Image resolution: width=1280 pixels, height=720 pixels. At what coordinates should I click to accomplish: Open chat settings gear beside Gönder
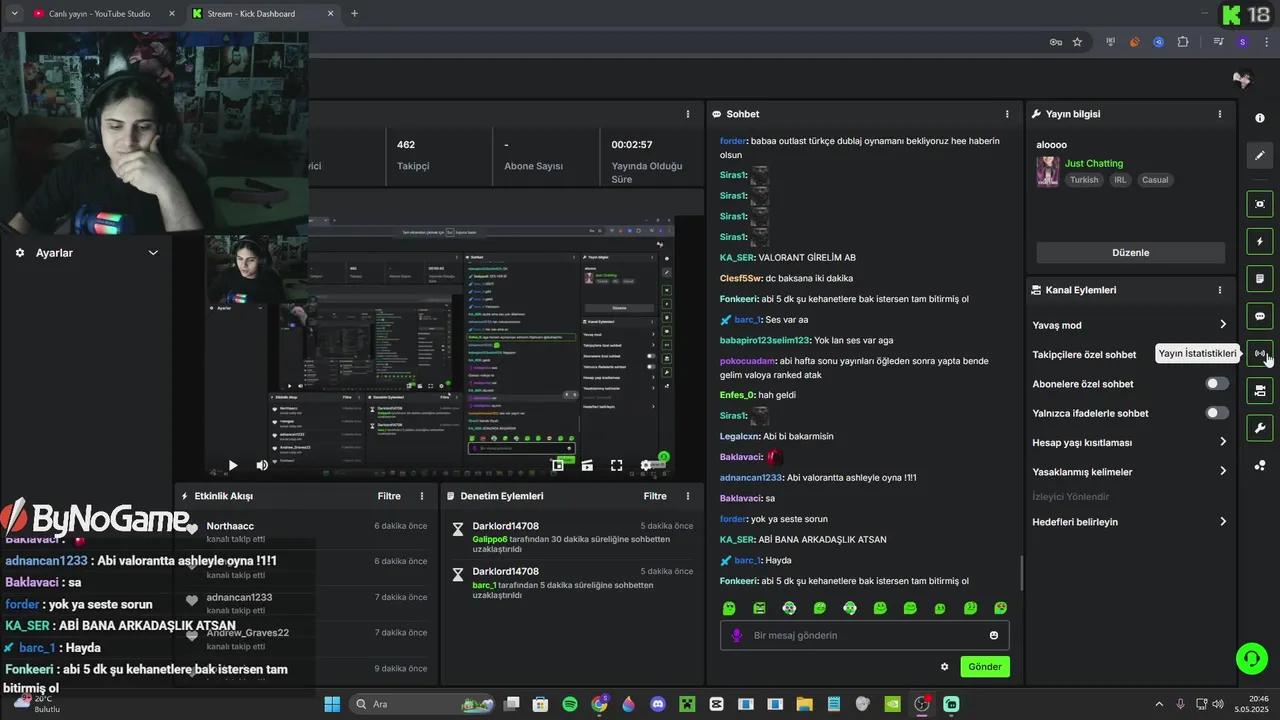point(944,667)
